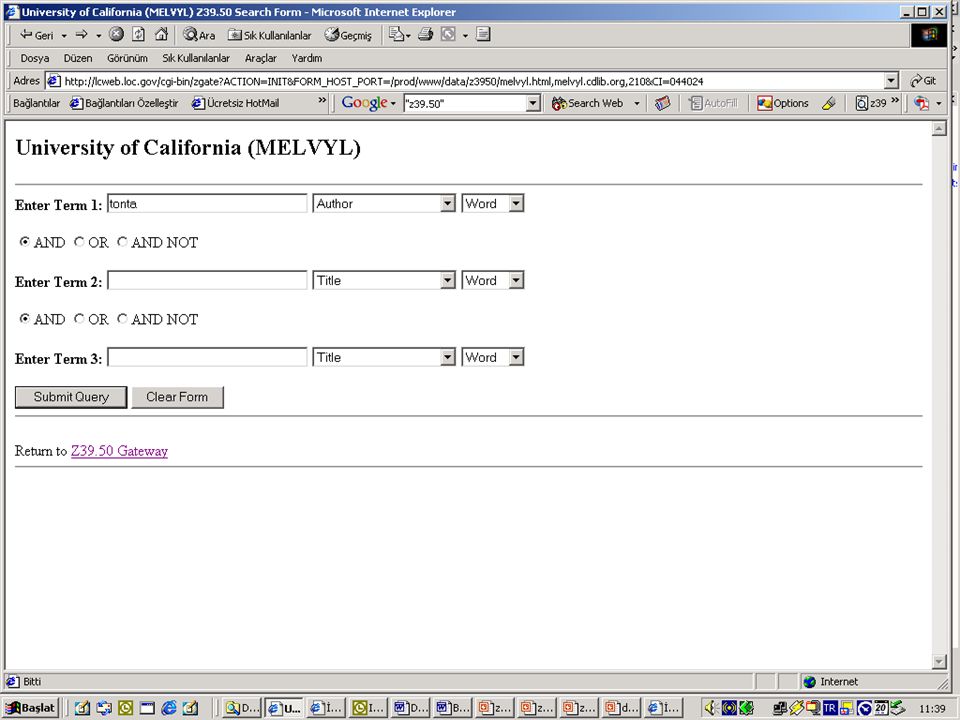The image size is (960, 720).
Task: Open the Geçmiş history button
Action: point(348,35)
